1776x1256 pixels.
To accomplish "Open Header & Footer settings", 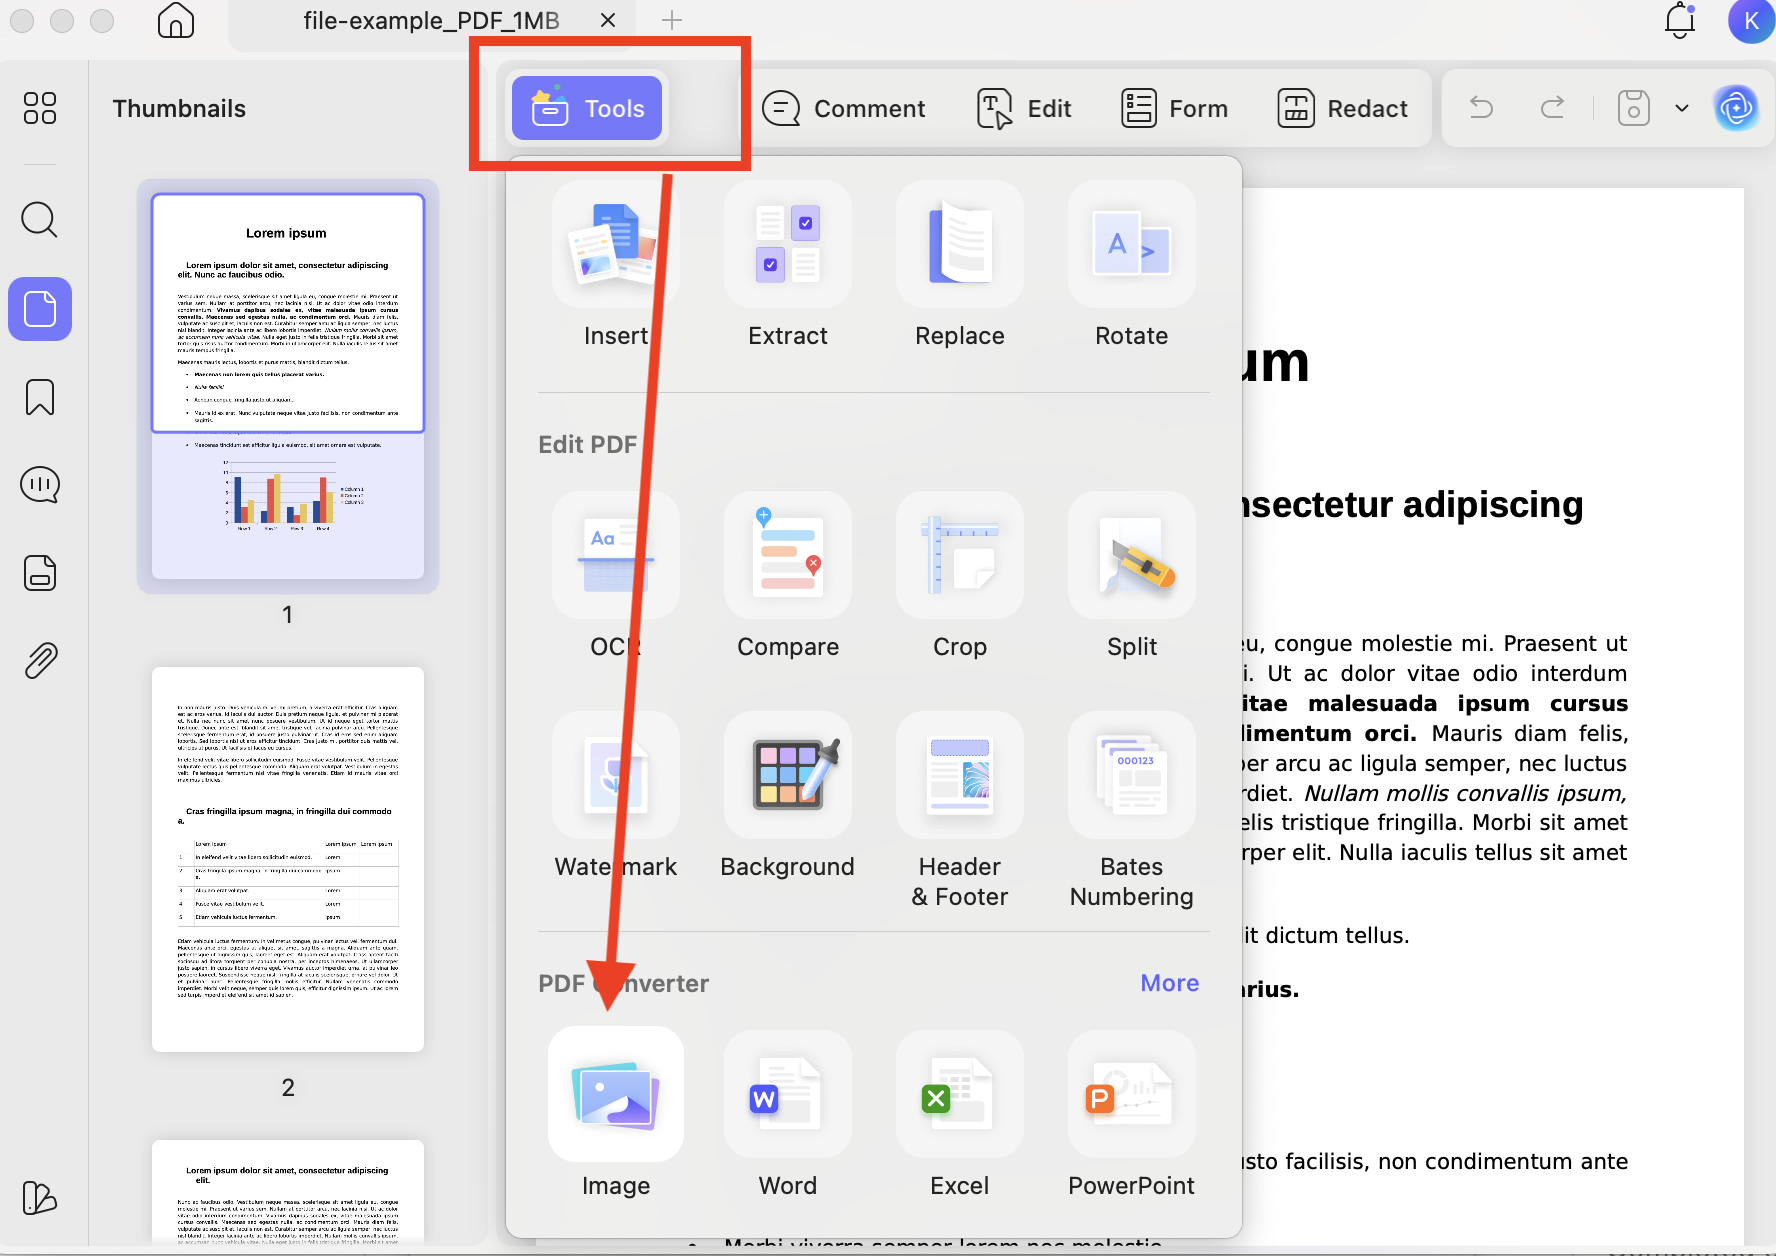I will (959, 800).
